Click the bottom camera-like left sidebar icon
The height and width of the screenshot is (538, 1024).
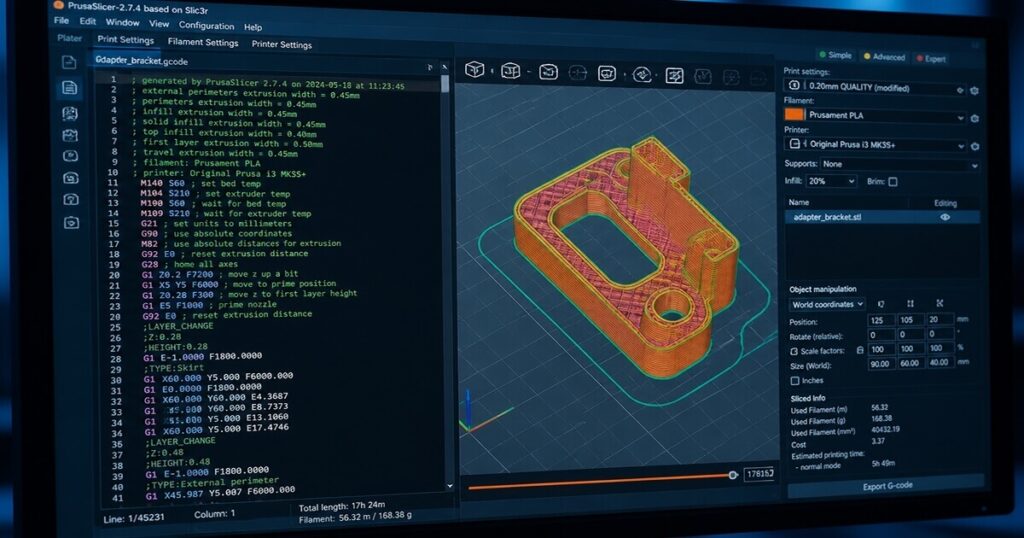[71, 223]
